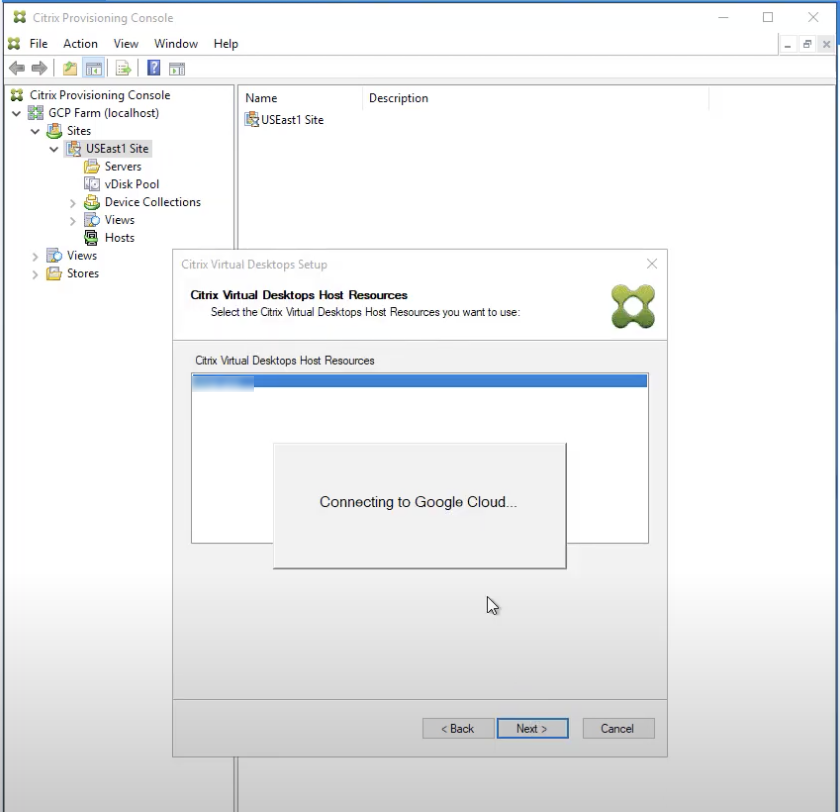Click the navigate forward arrow icon
Screen dimensions: 840x812
[36, 68]
